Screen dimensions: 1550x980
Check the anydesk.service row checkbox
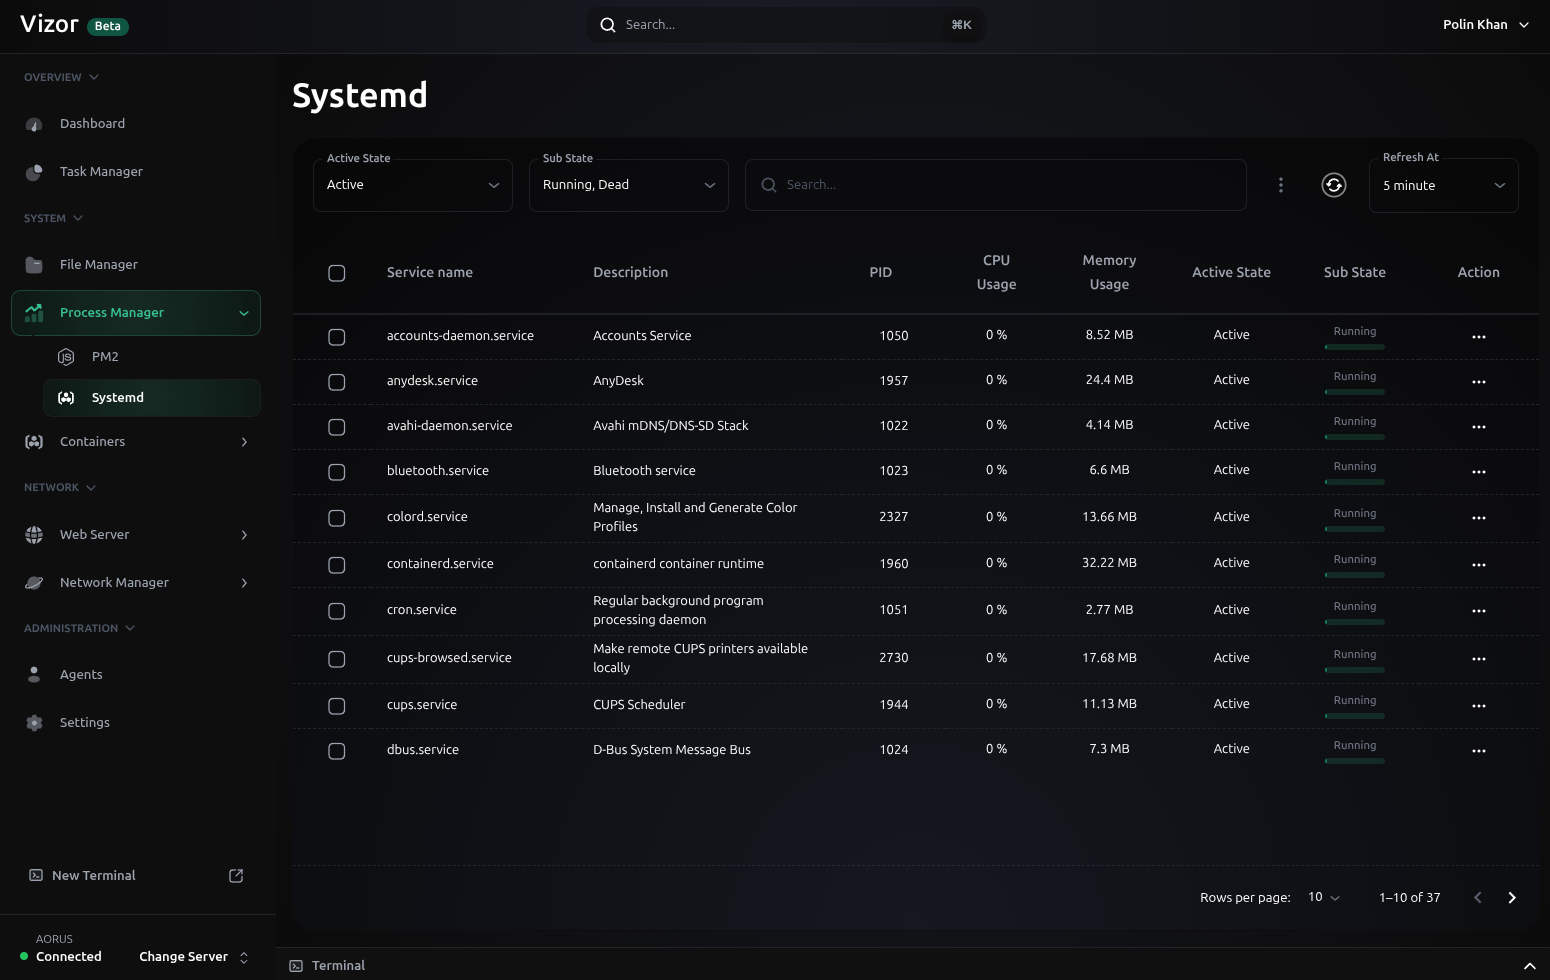pyautogui.click(x=337, y=382)
